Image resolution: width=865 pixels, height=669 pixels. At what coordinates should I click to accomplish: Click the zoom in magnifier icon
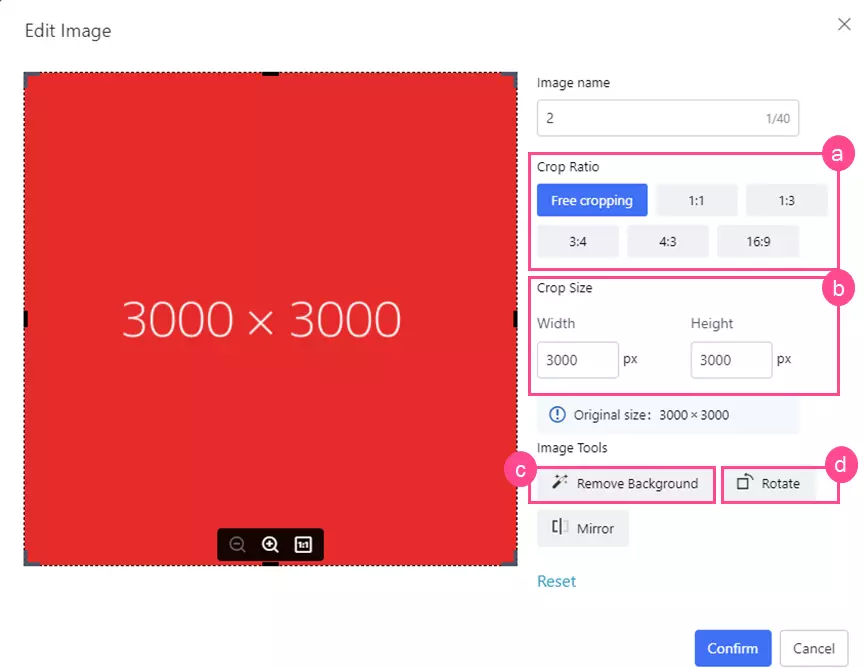(270, 545)
